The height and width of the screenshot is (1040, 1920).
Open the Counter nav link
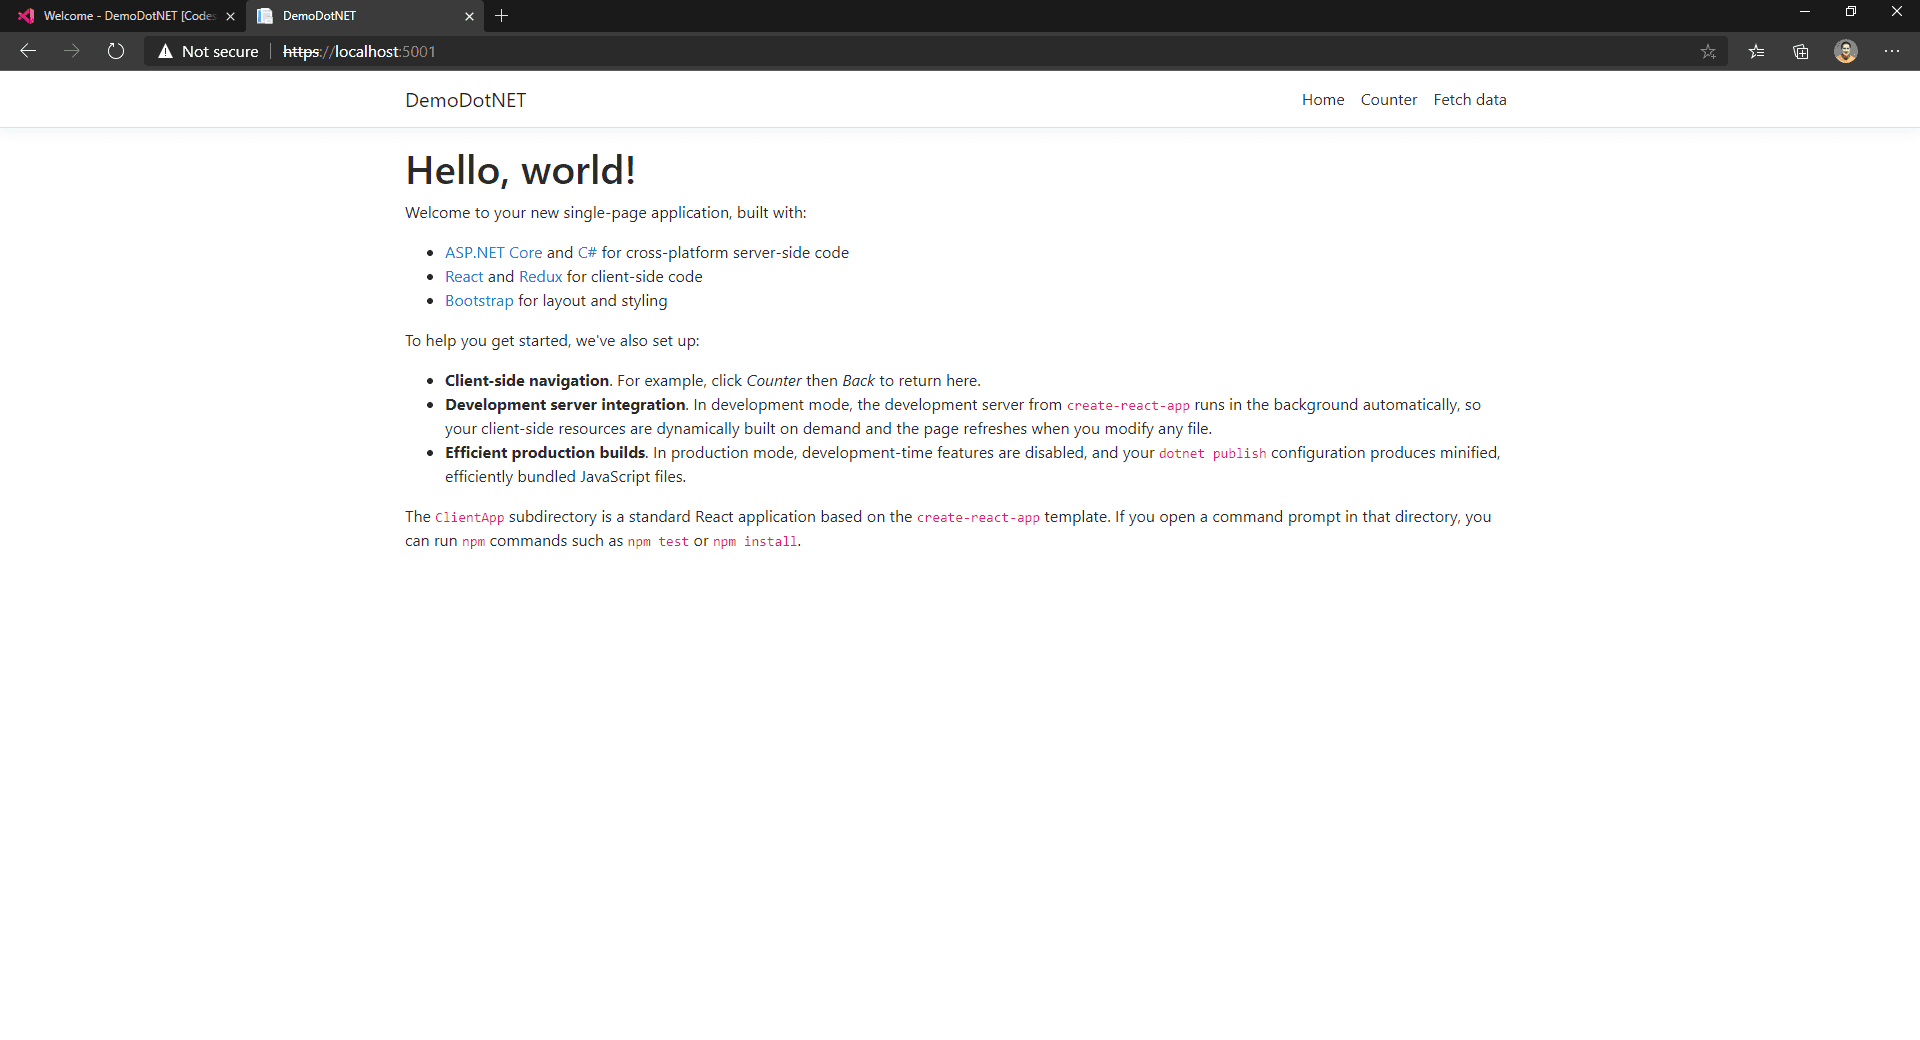pos(1389,100)
